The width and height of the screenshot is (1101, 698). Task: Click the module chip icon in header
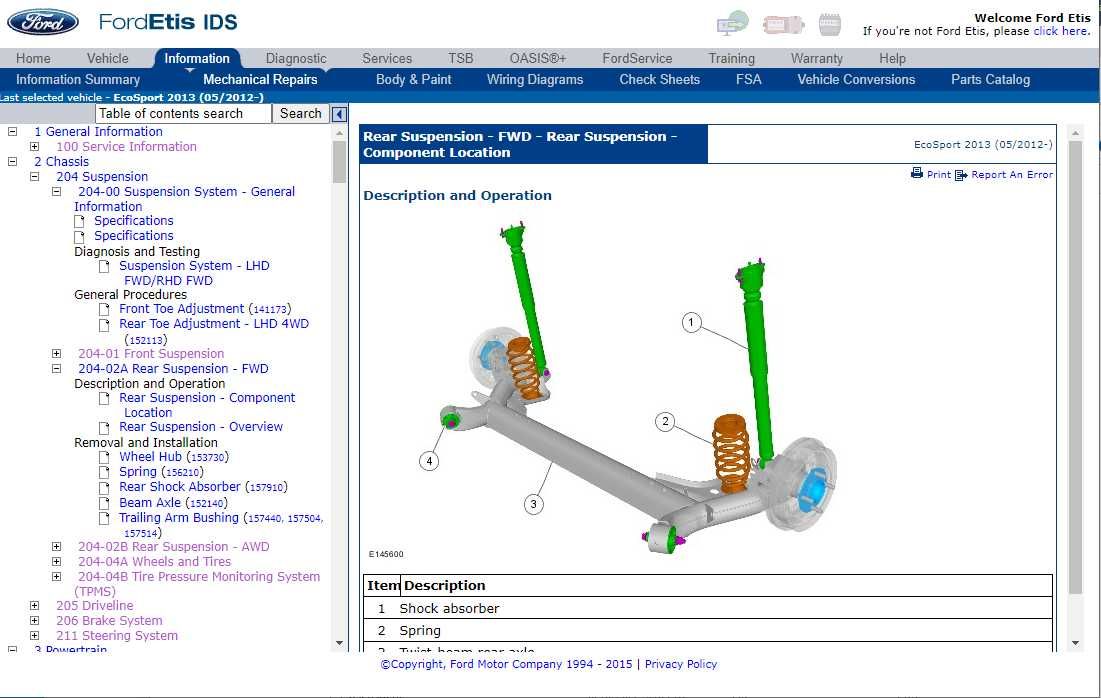tap(829, 24)
